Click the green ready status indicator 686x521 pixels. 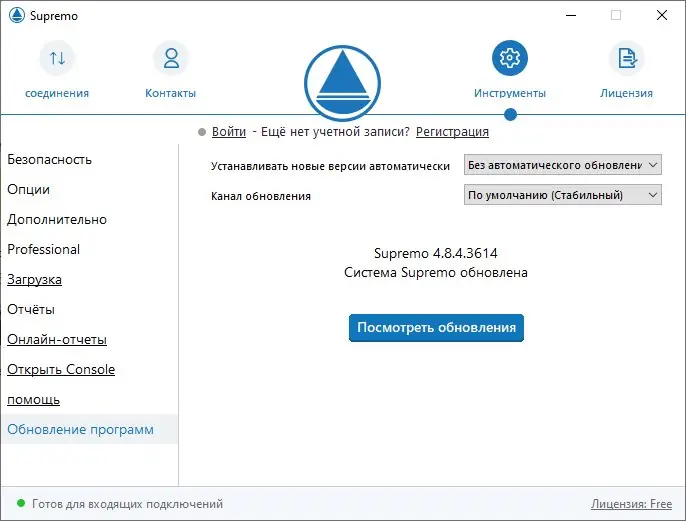pos(21,504)
